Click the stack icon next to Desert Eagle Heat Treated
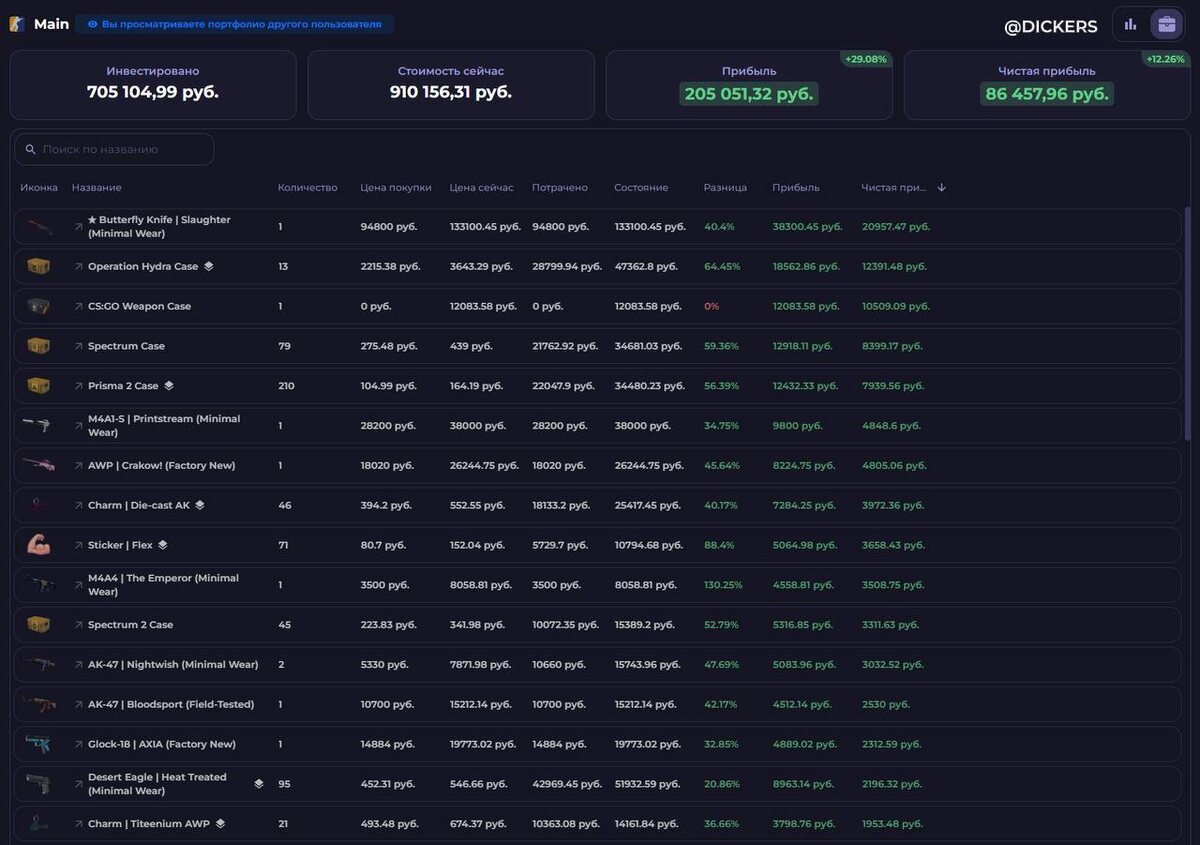This screenshot has width=1200, height=845. coord(259,784)
